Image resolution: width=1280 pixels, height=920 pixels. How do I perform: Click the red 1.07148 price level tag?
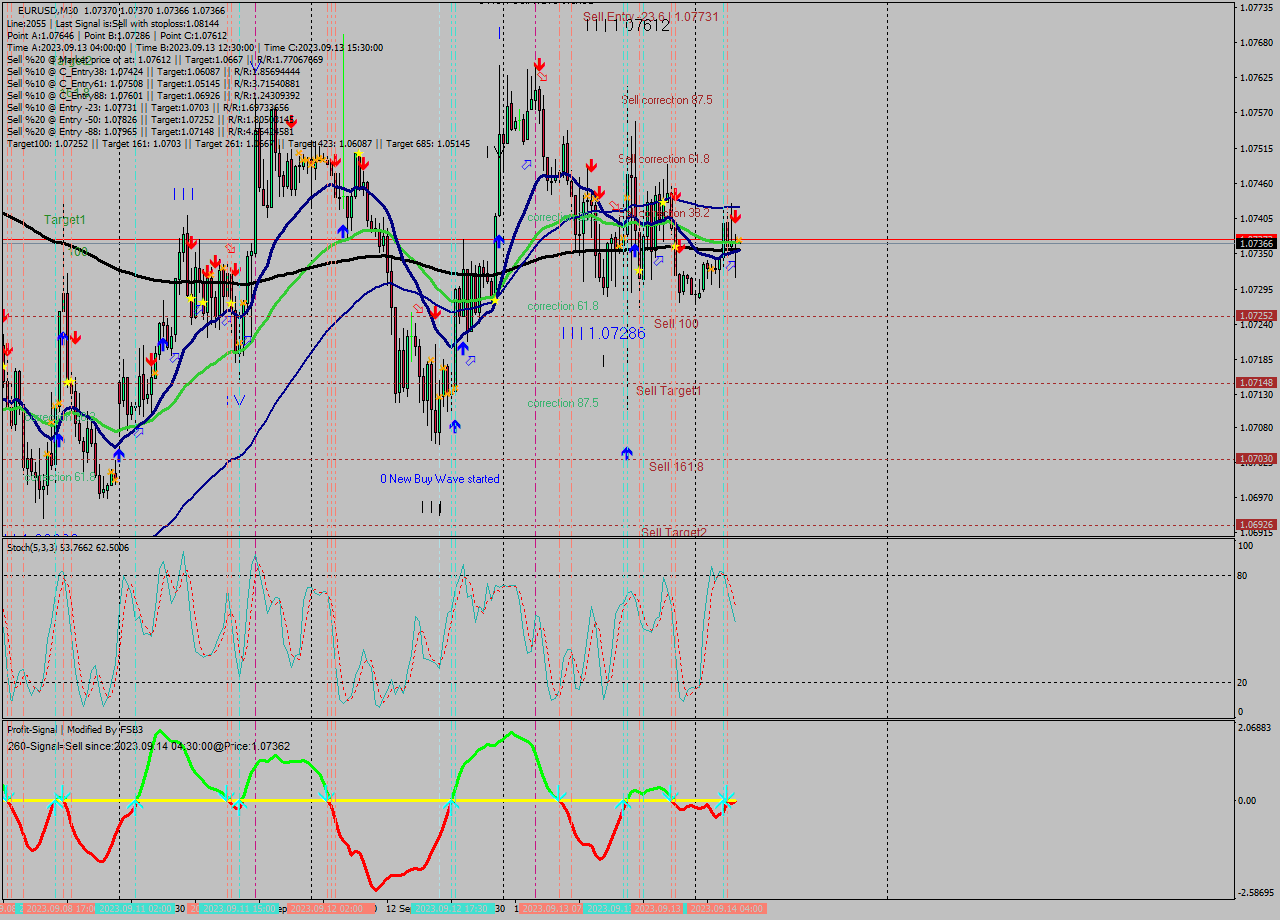click(x=1256, y=382)
